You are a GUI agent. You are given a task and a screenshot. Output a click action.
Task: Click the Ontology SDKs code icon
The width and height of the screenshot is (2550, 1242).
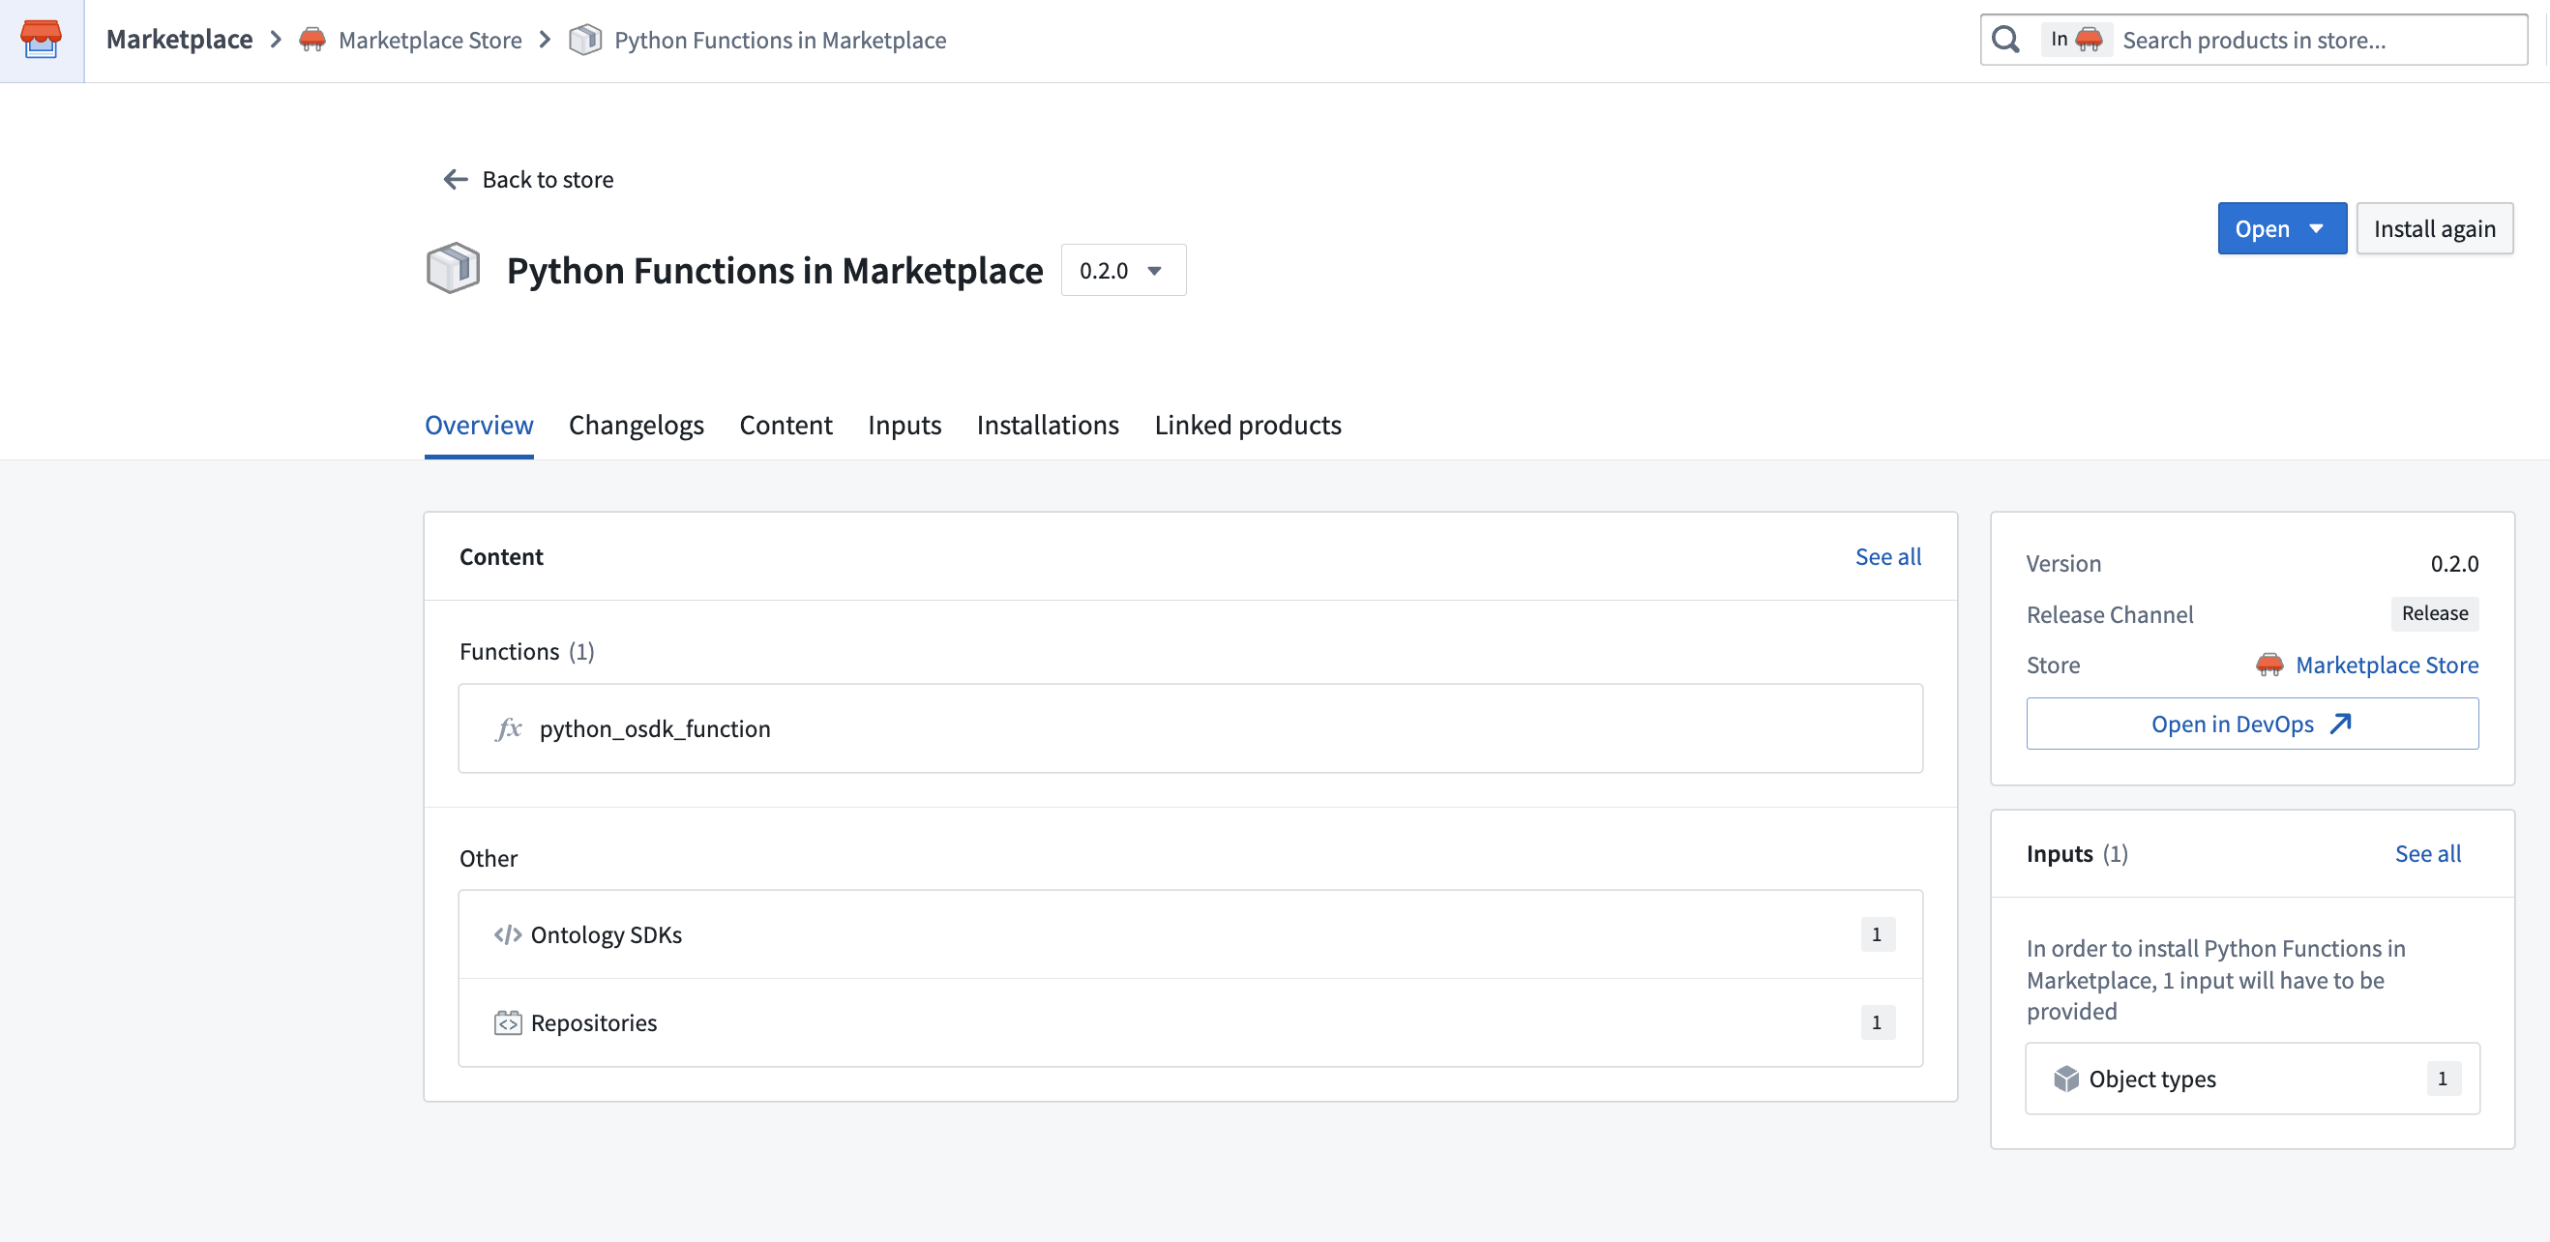click(510, 934)
